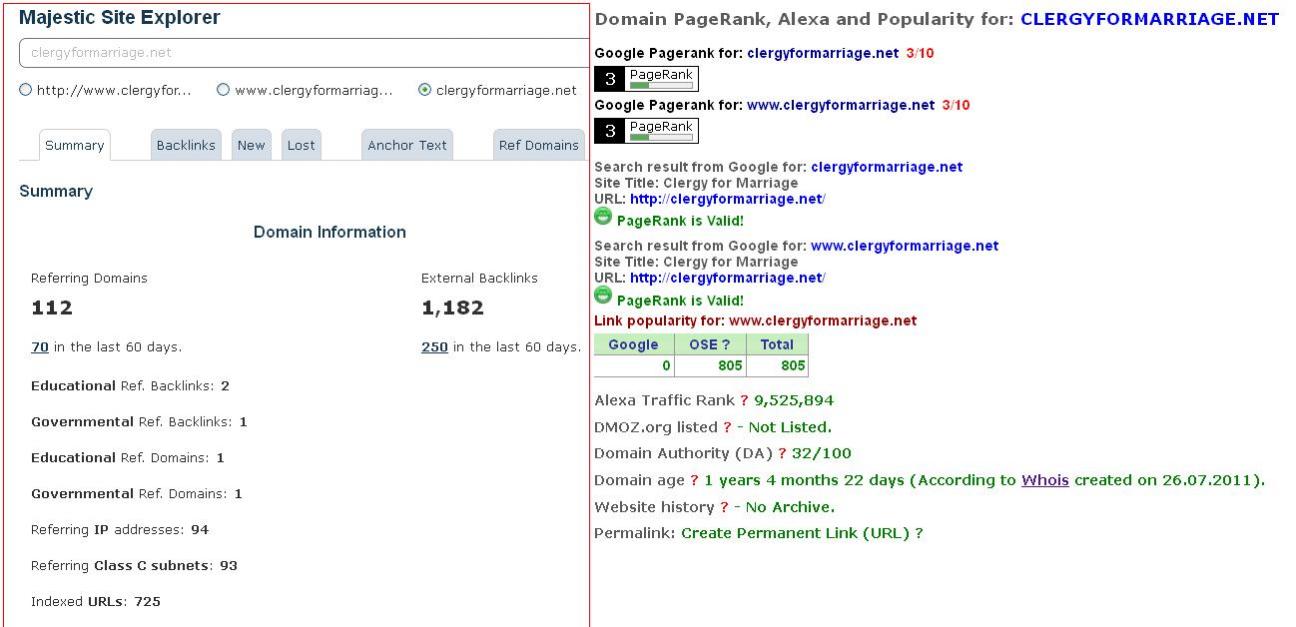Click www.clergyformarriage.net in the second Google Pagerank line
Screen dimensions: 1296x627
pos(841,105)
